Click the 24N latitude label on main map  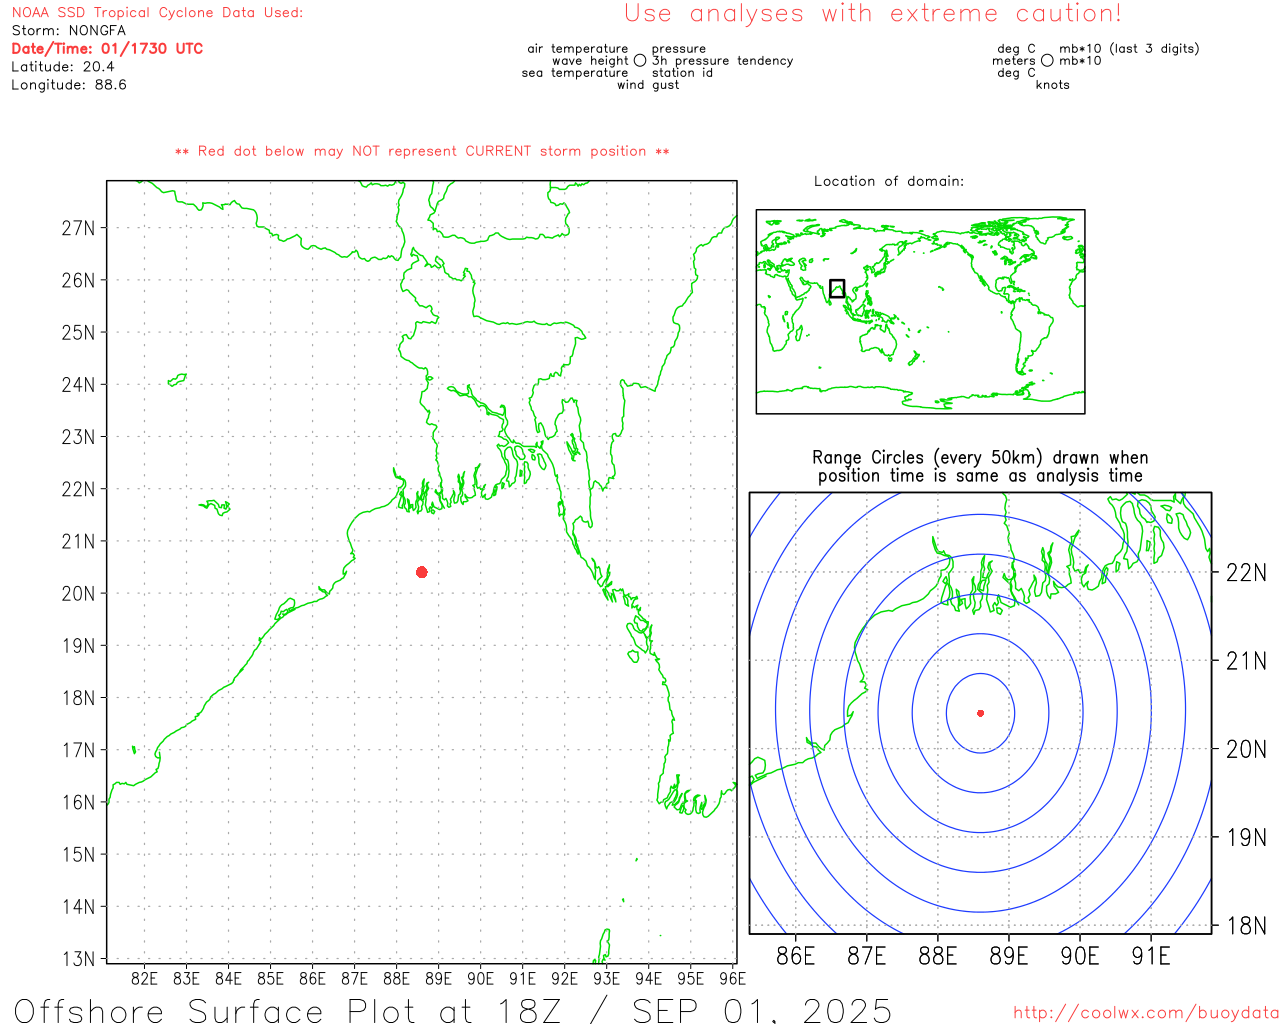78,385
